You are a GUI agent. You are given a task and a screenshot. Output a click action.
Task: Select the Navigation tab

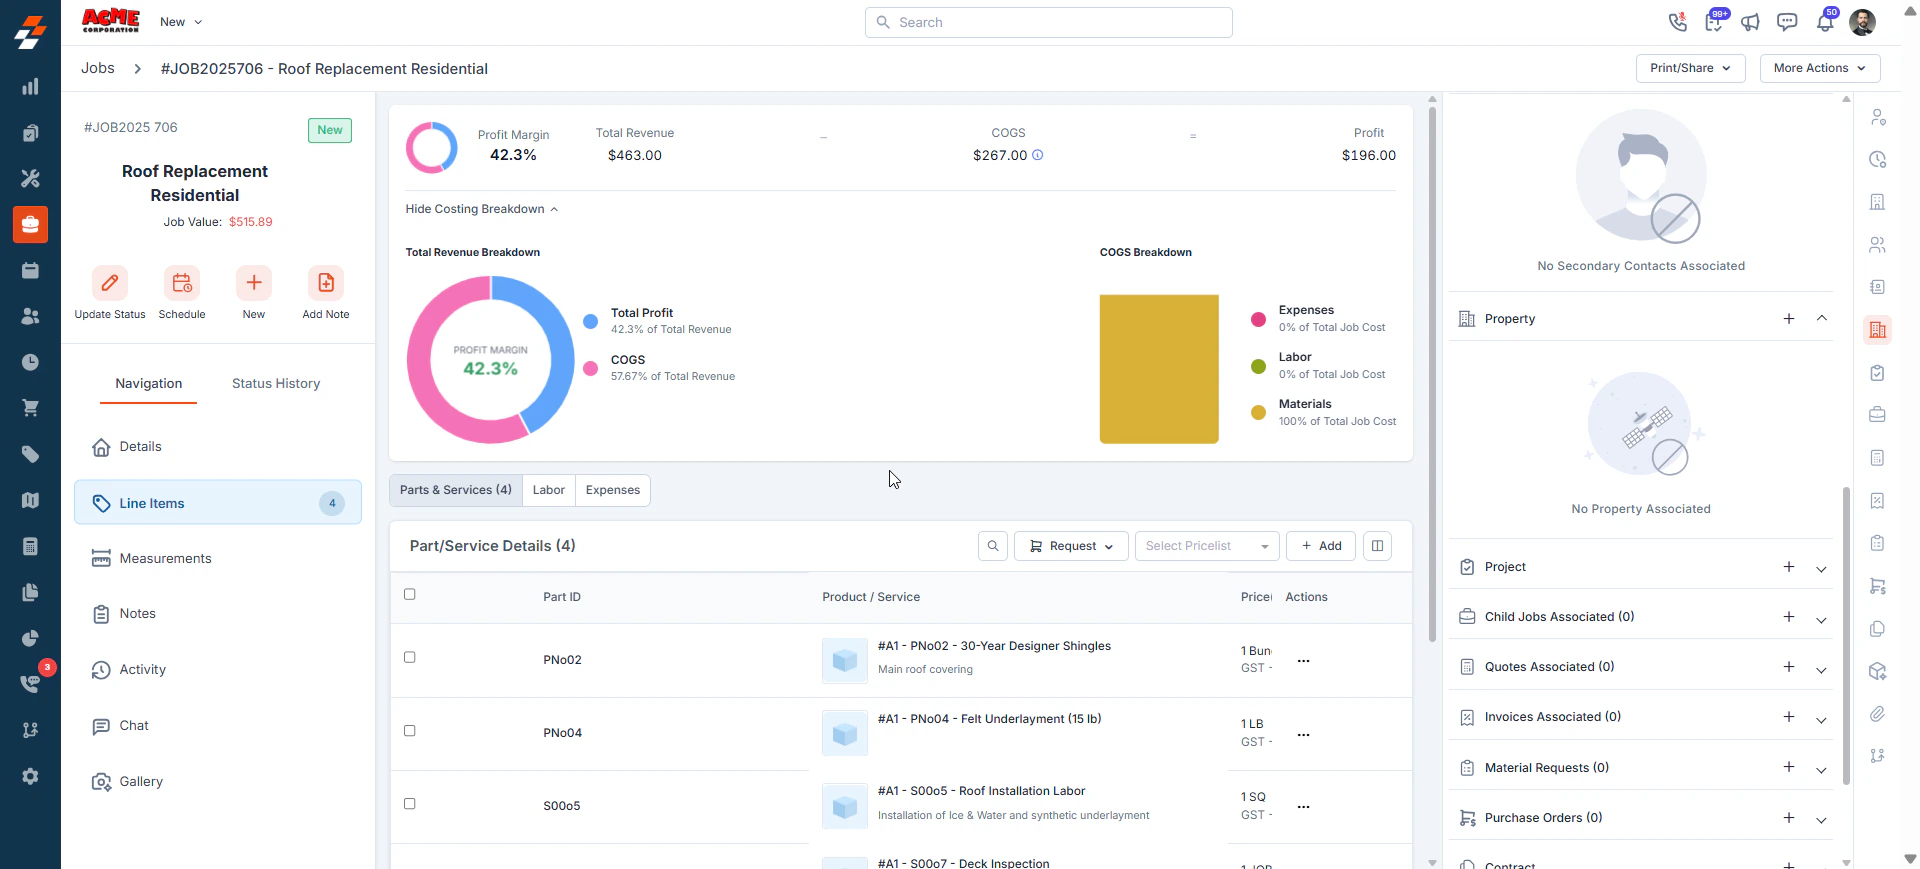click(x=149, y=384)
